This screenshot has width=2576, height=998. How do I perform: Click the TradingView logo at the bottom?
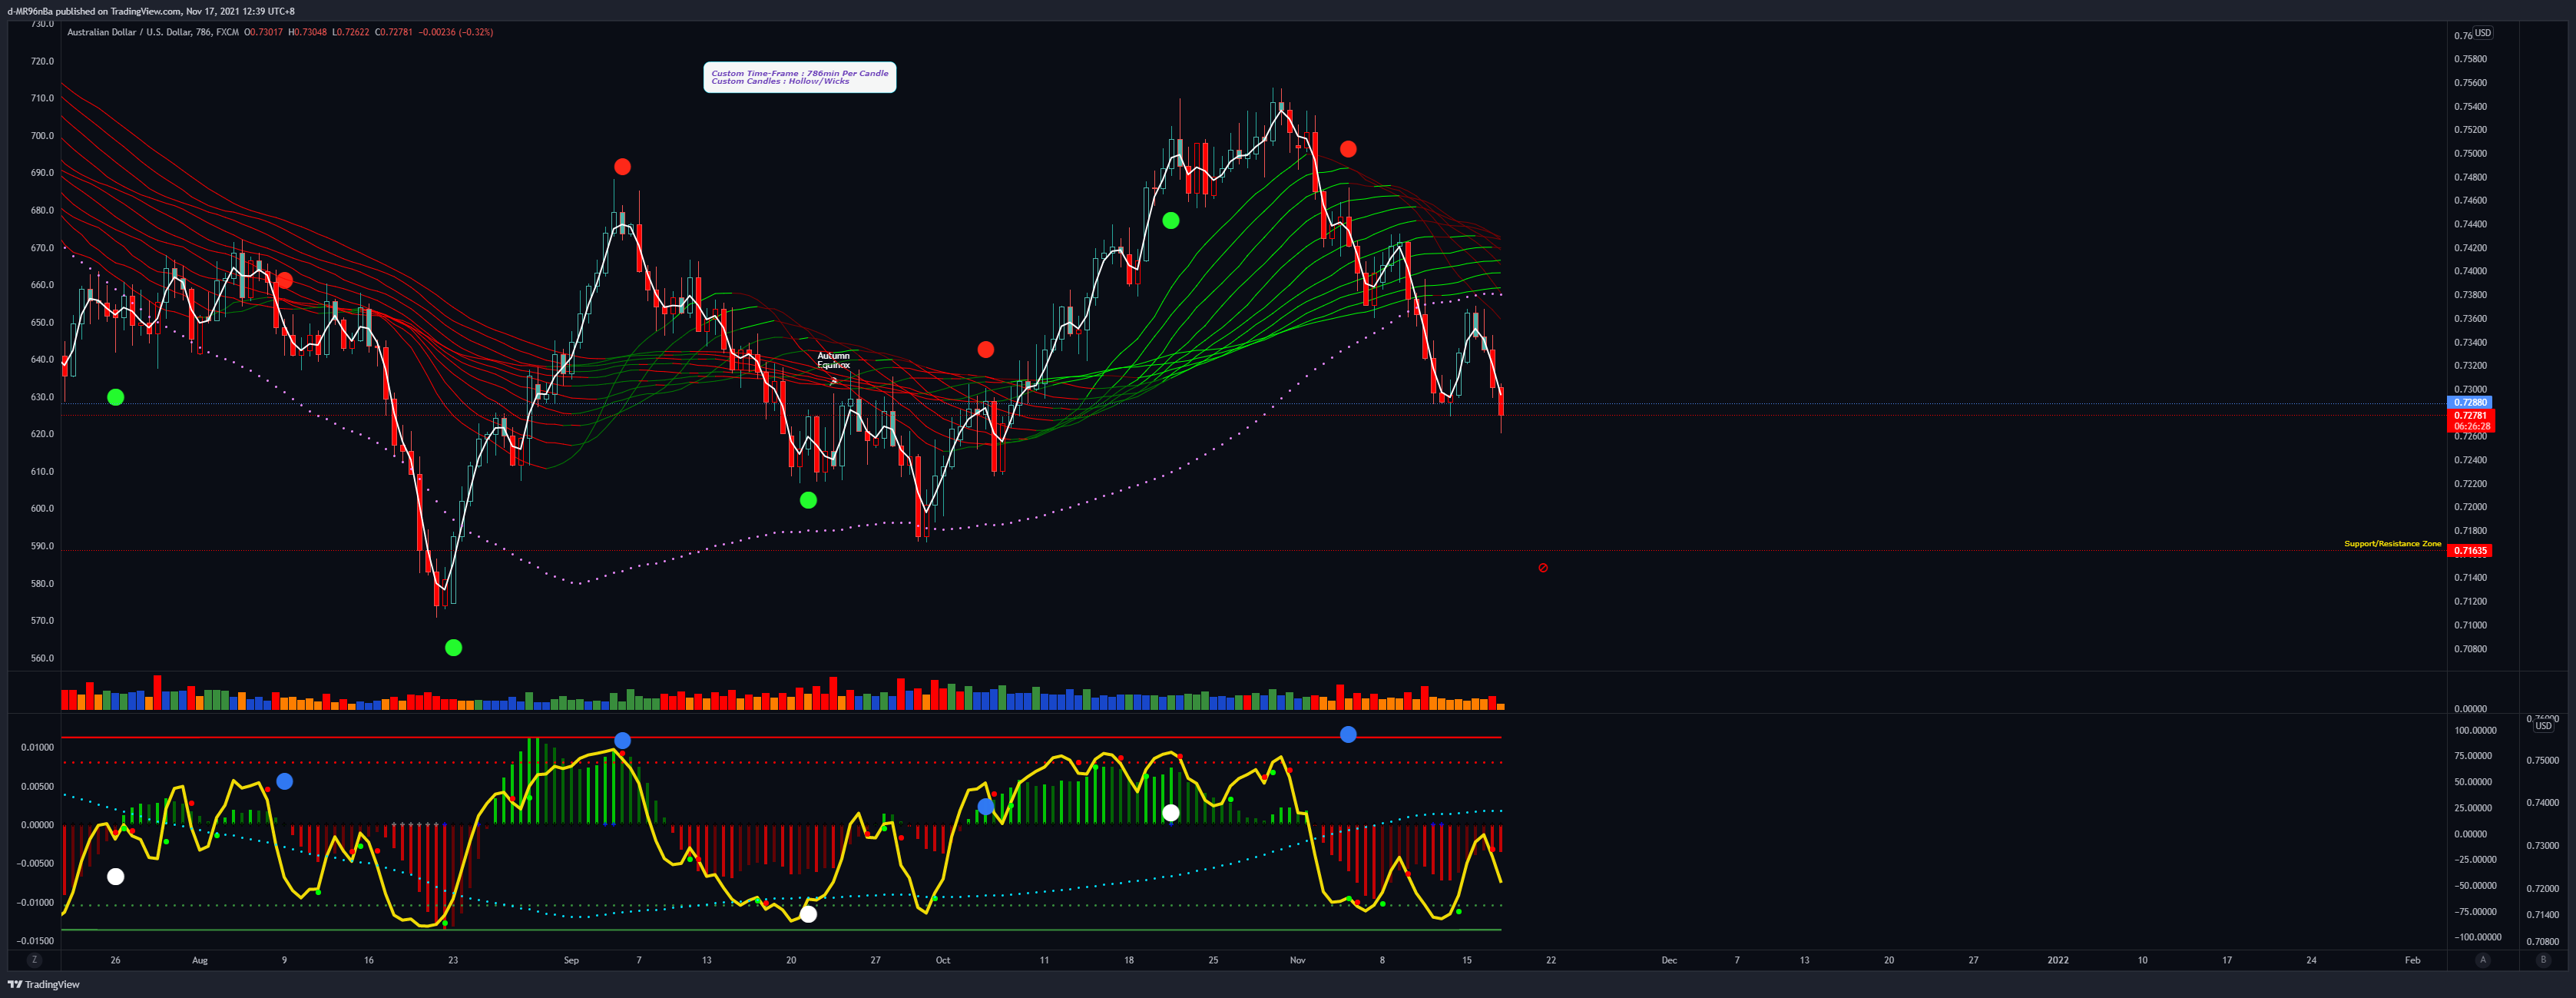44,985
